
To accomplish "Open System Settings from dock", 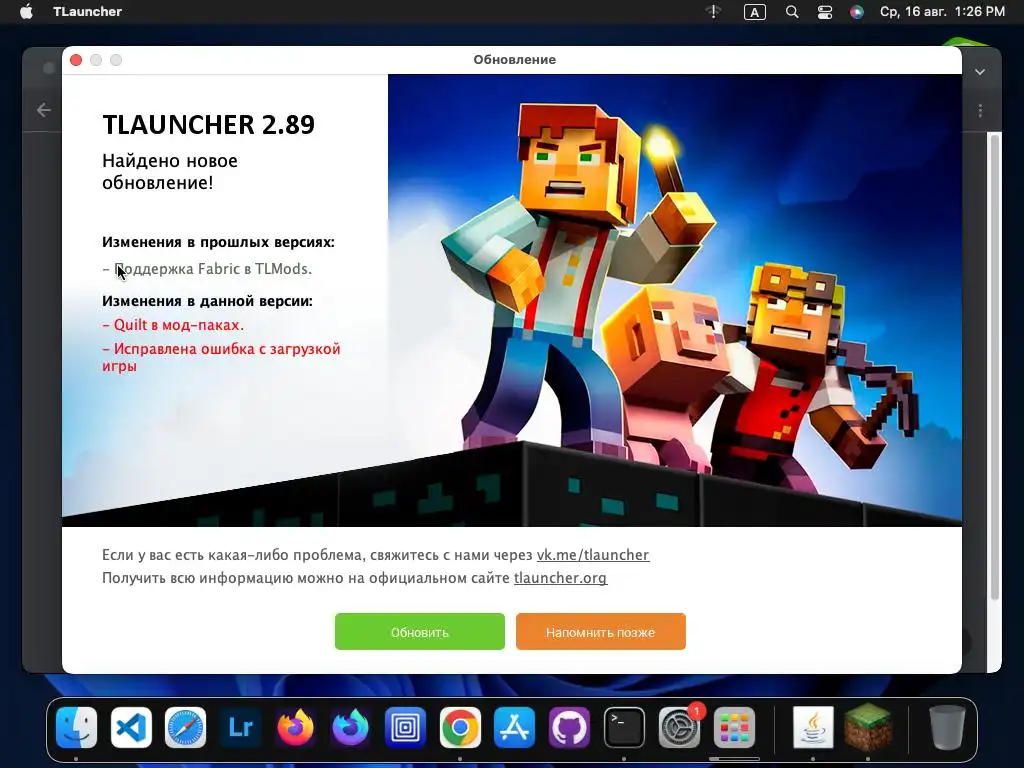I will click(679, 727).
